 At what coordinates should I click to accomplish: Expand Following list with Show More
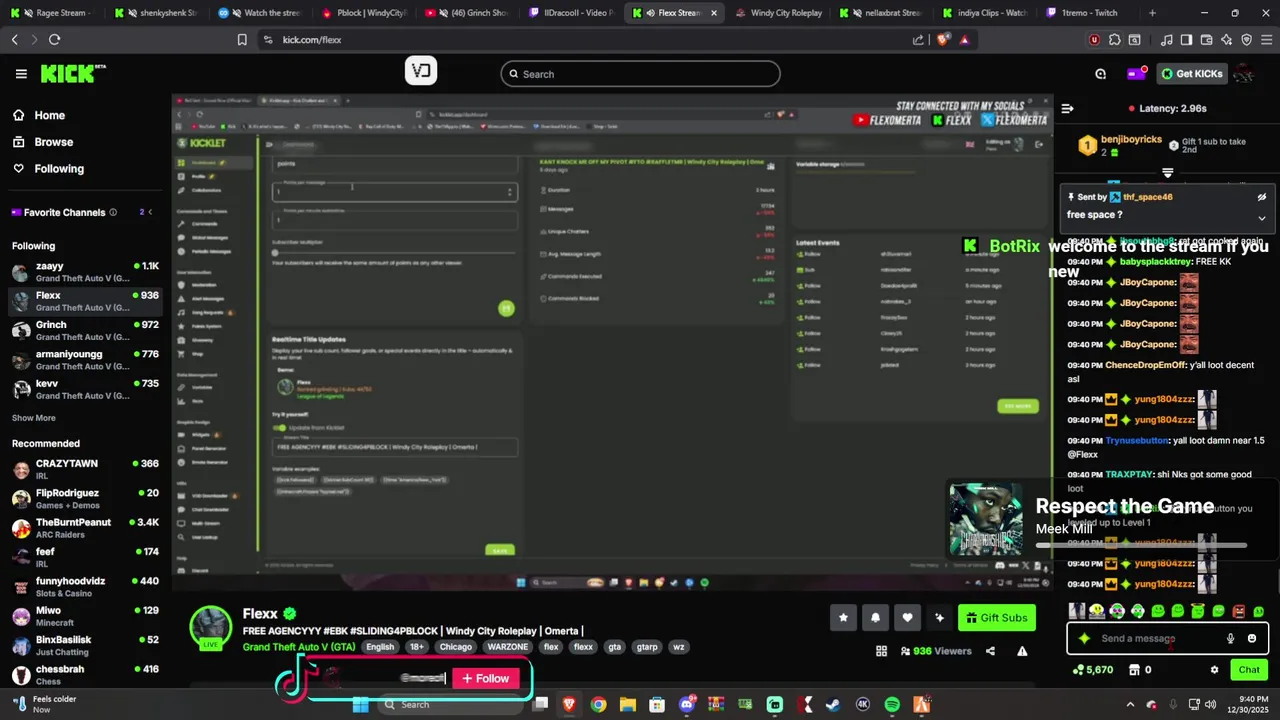coord(34,418)
